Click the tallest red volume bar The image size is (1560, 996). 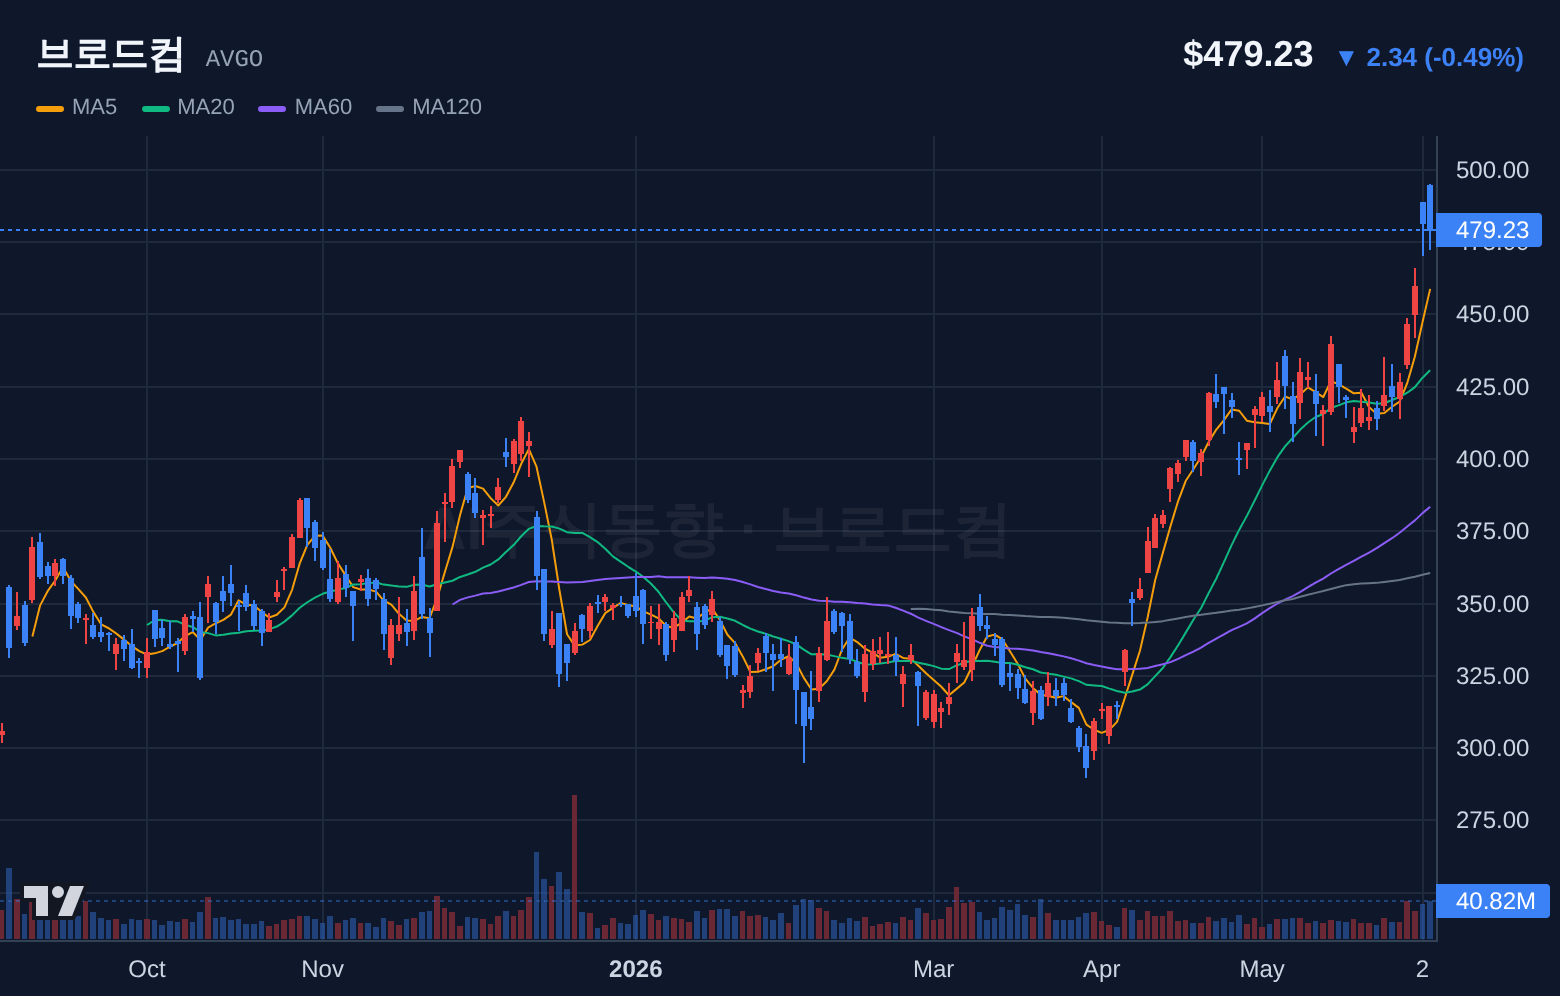(x=574, y=867)
